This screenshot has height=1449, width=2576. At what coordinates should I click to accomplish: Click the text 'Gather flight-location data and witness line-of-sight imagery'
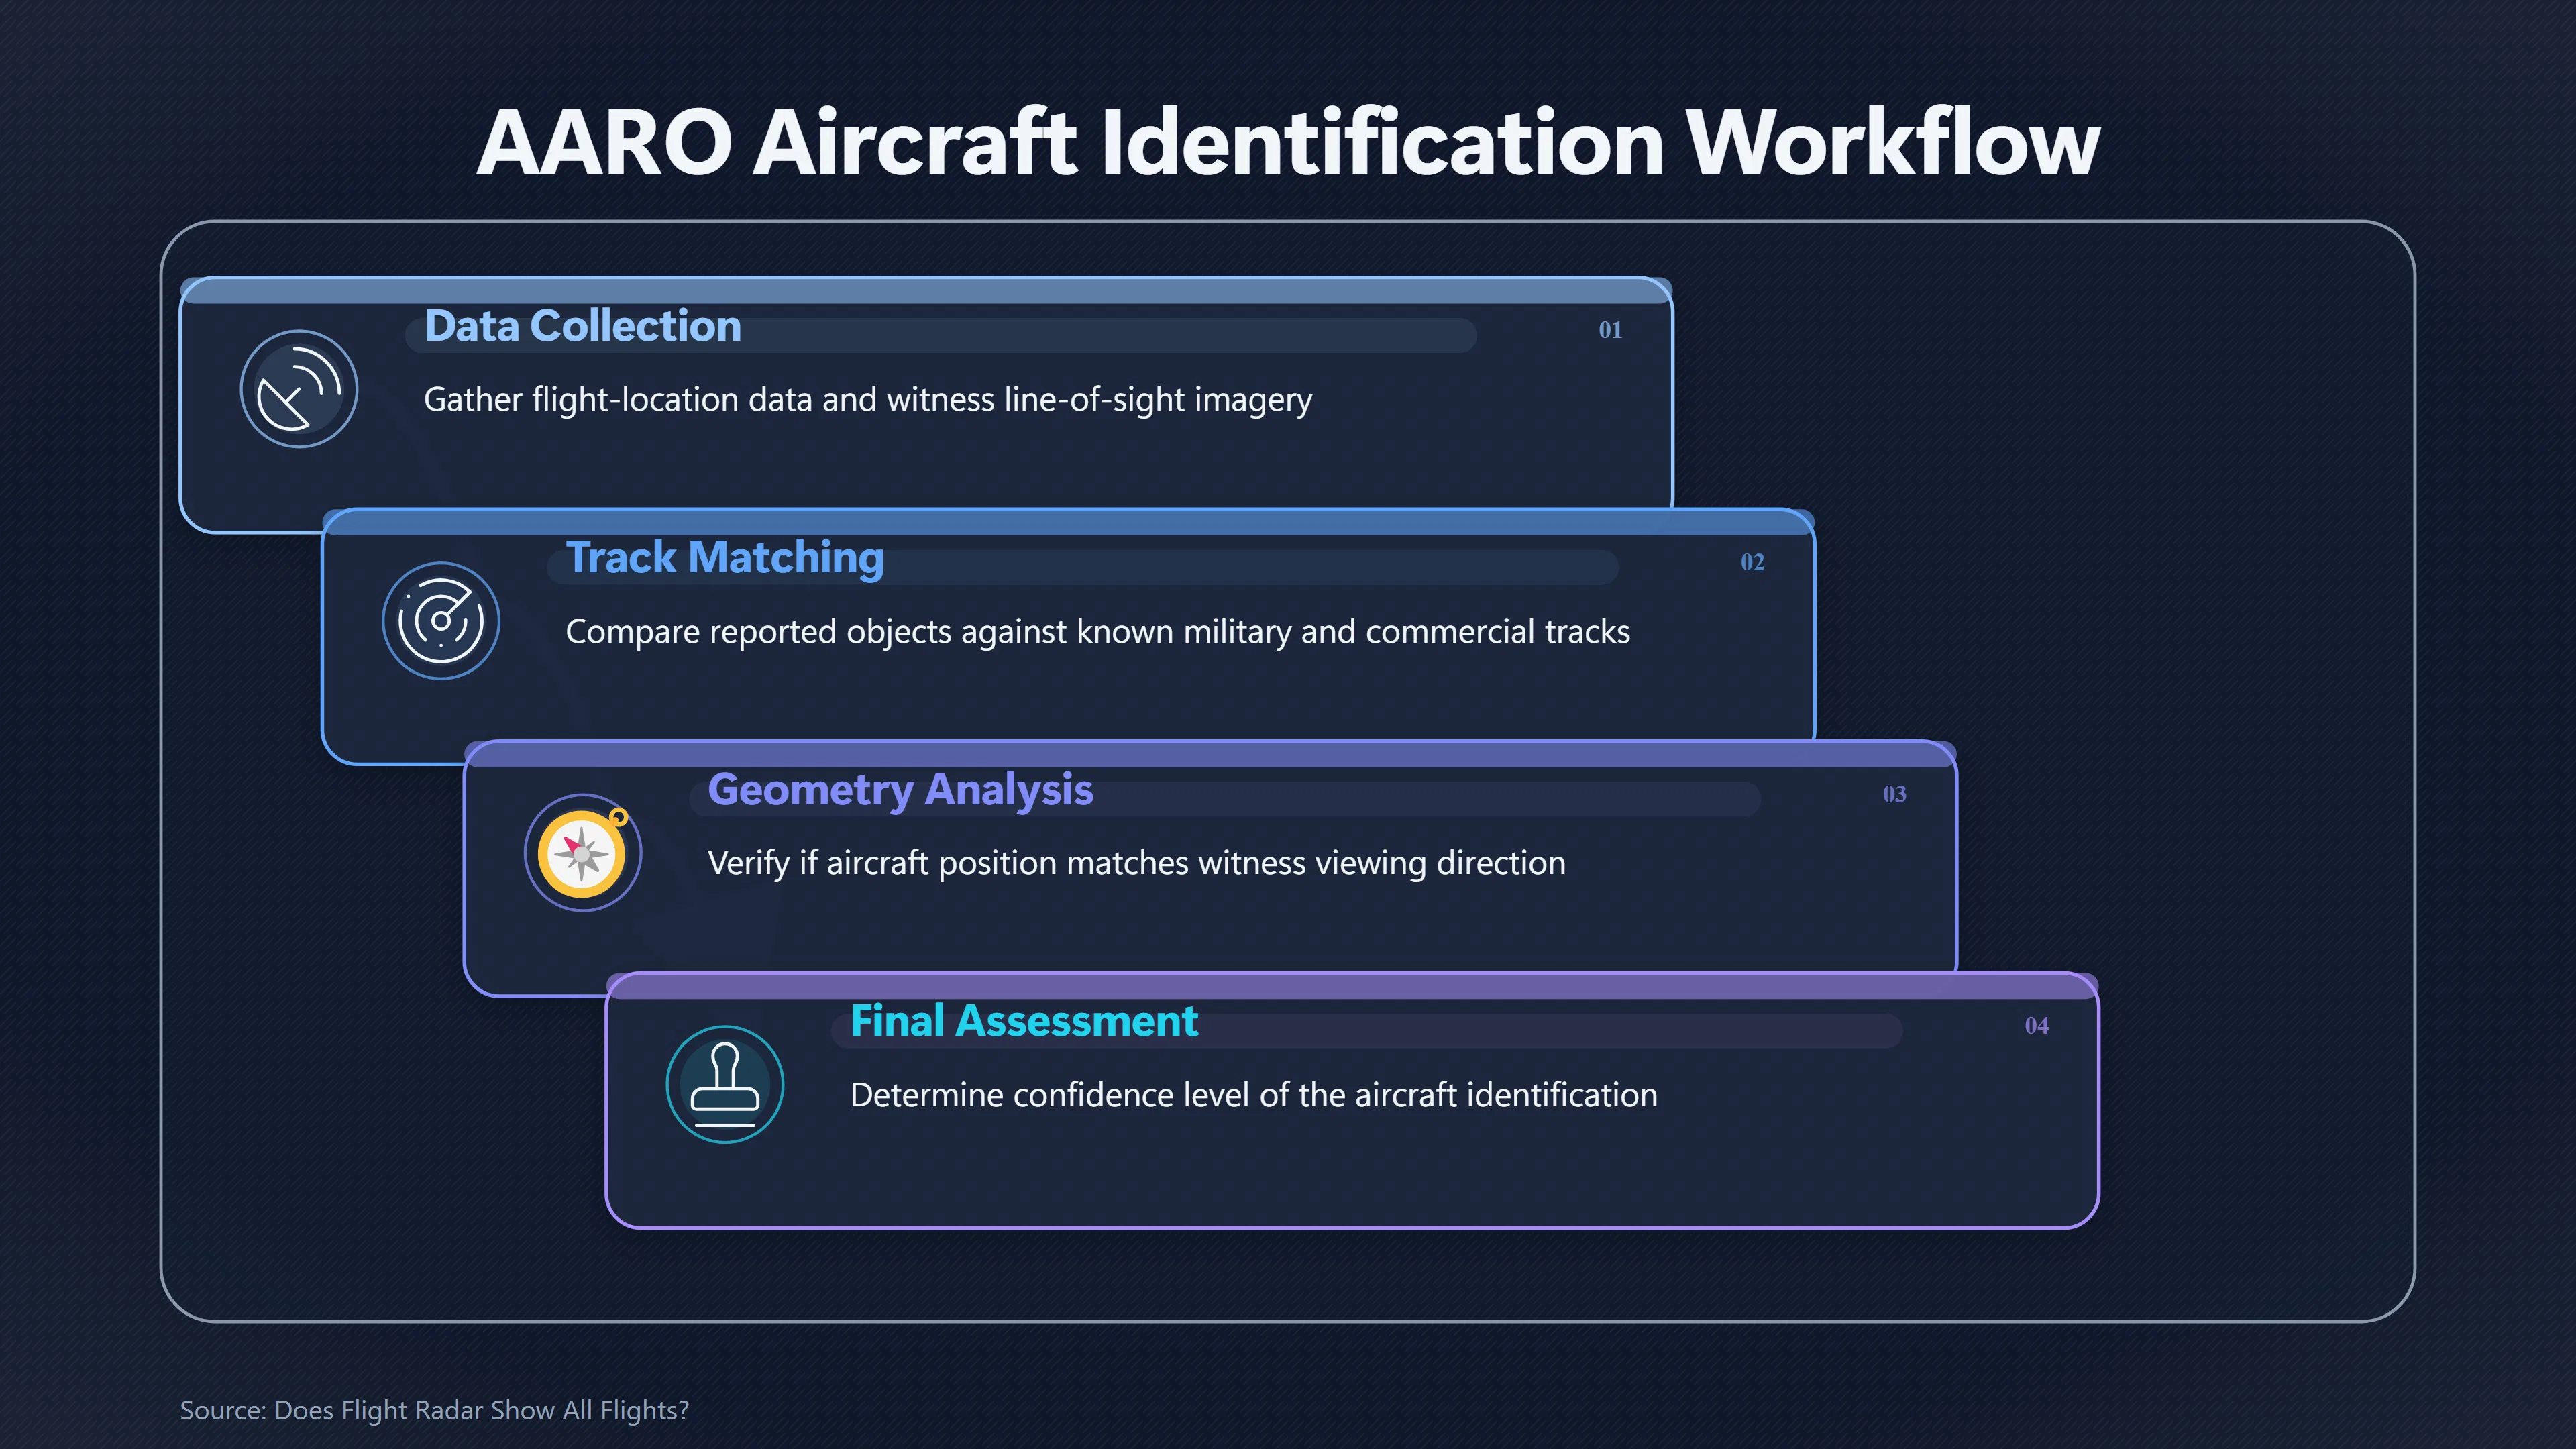pyautogui.click(x=868, y=400)
